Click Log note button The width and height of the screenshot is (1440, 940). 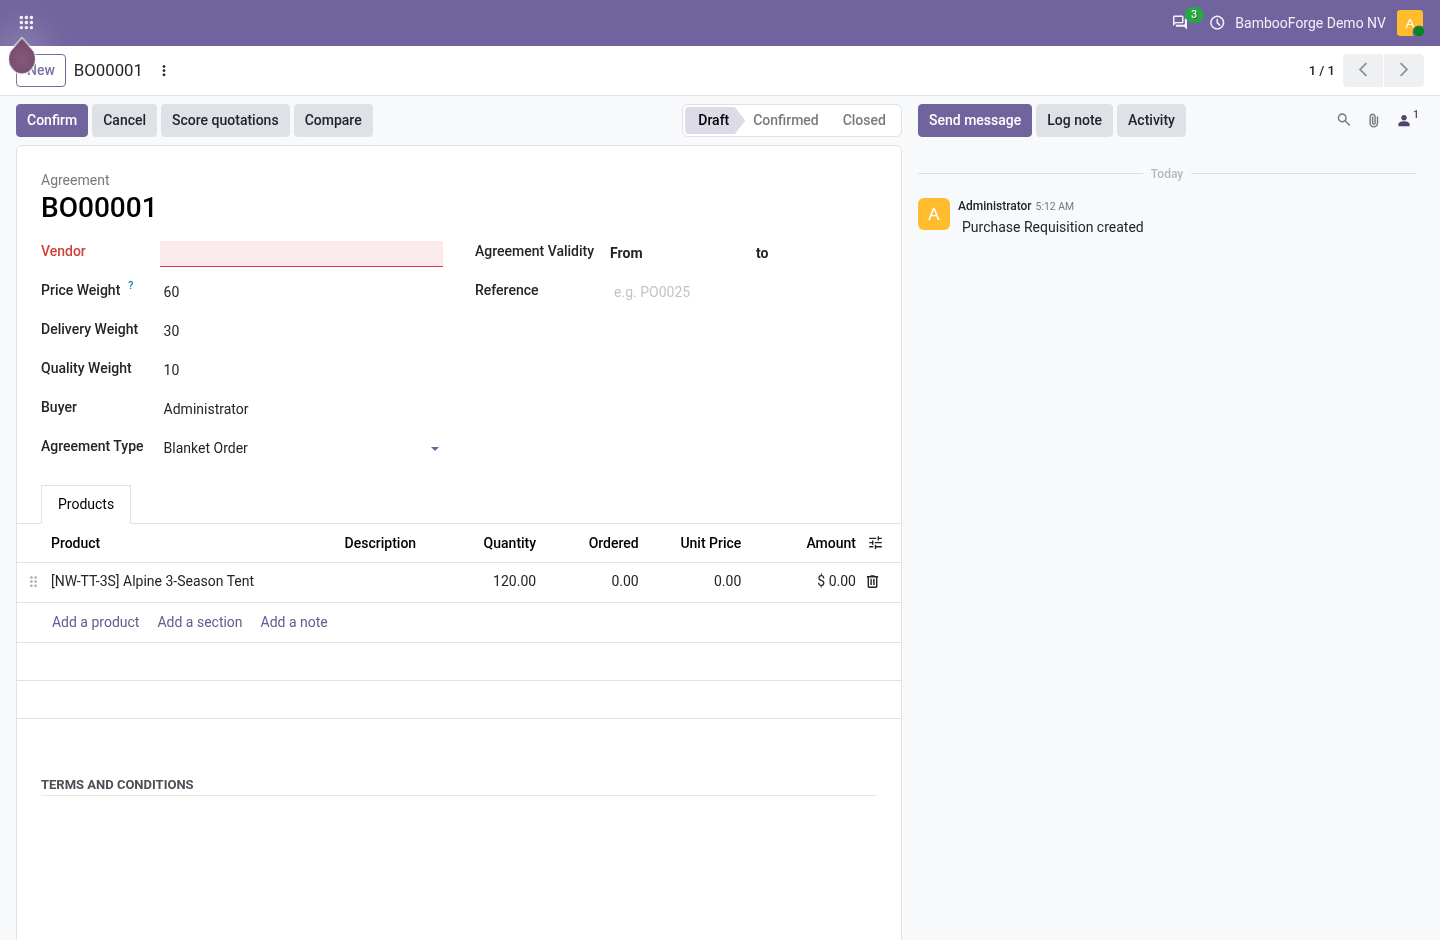1074,120
